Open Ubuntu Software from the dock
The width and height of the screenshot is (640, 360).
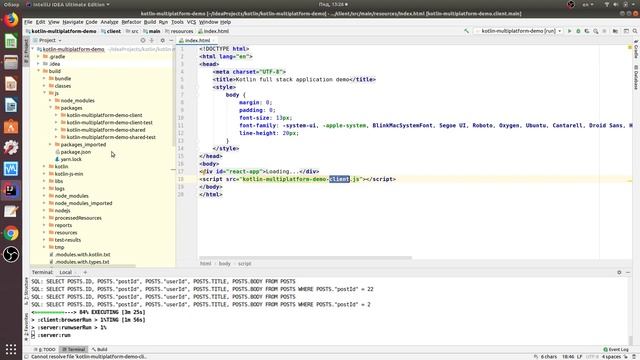pyautogui.click(x=11, y=127)
